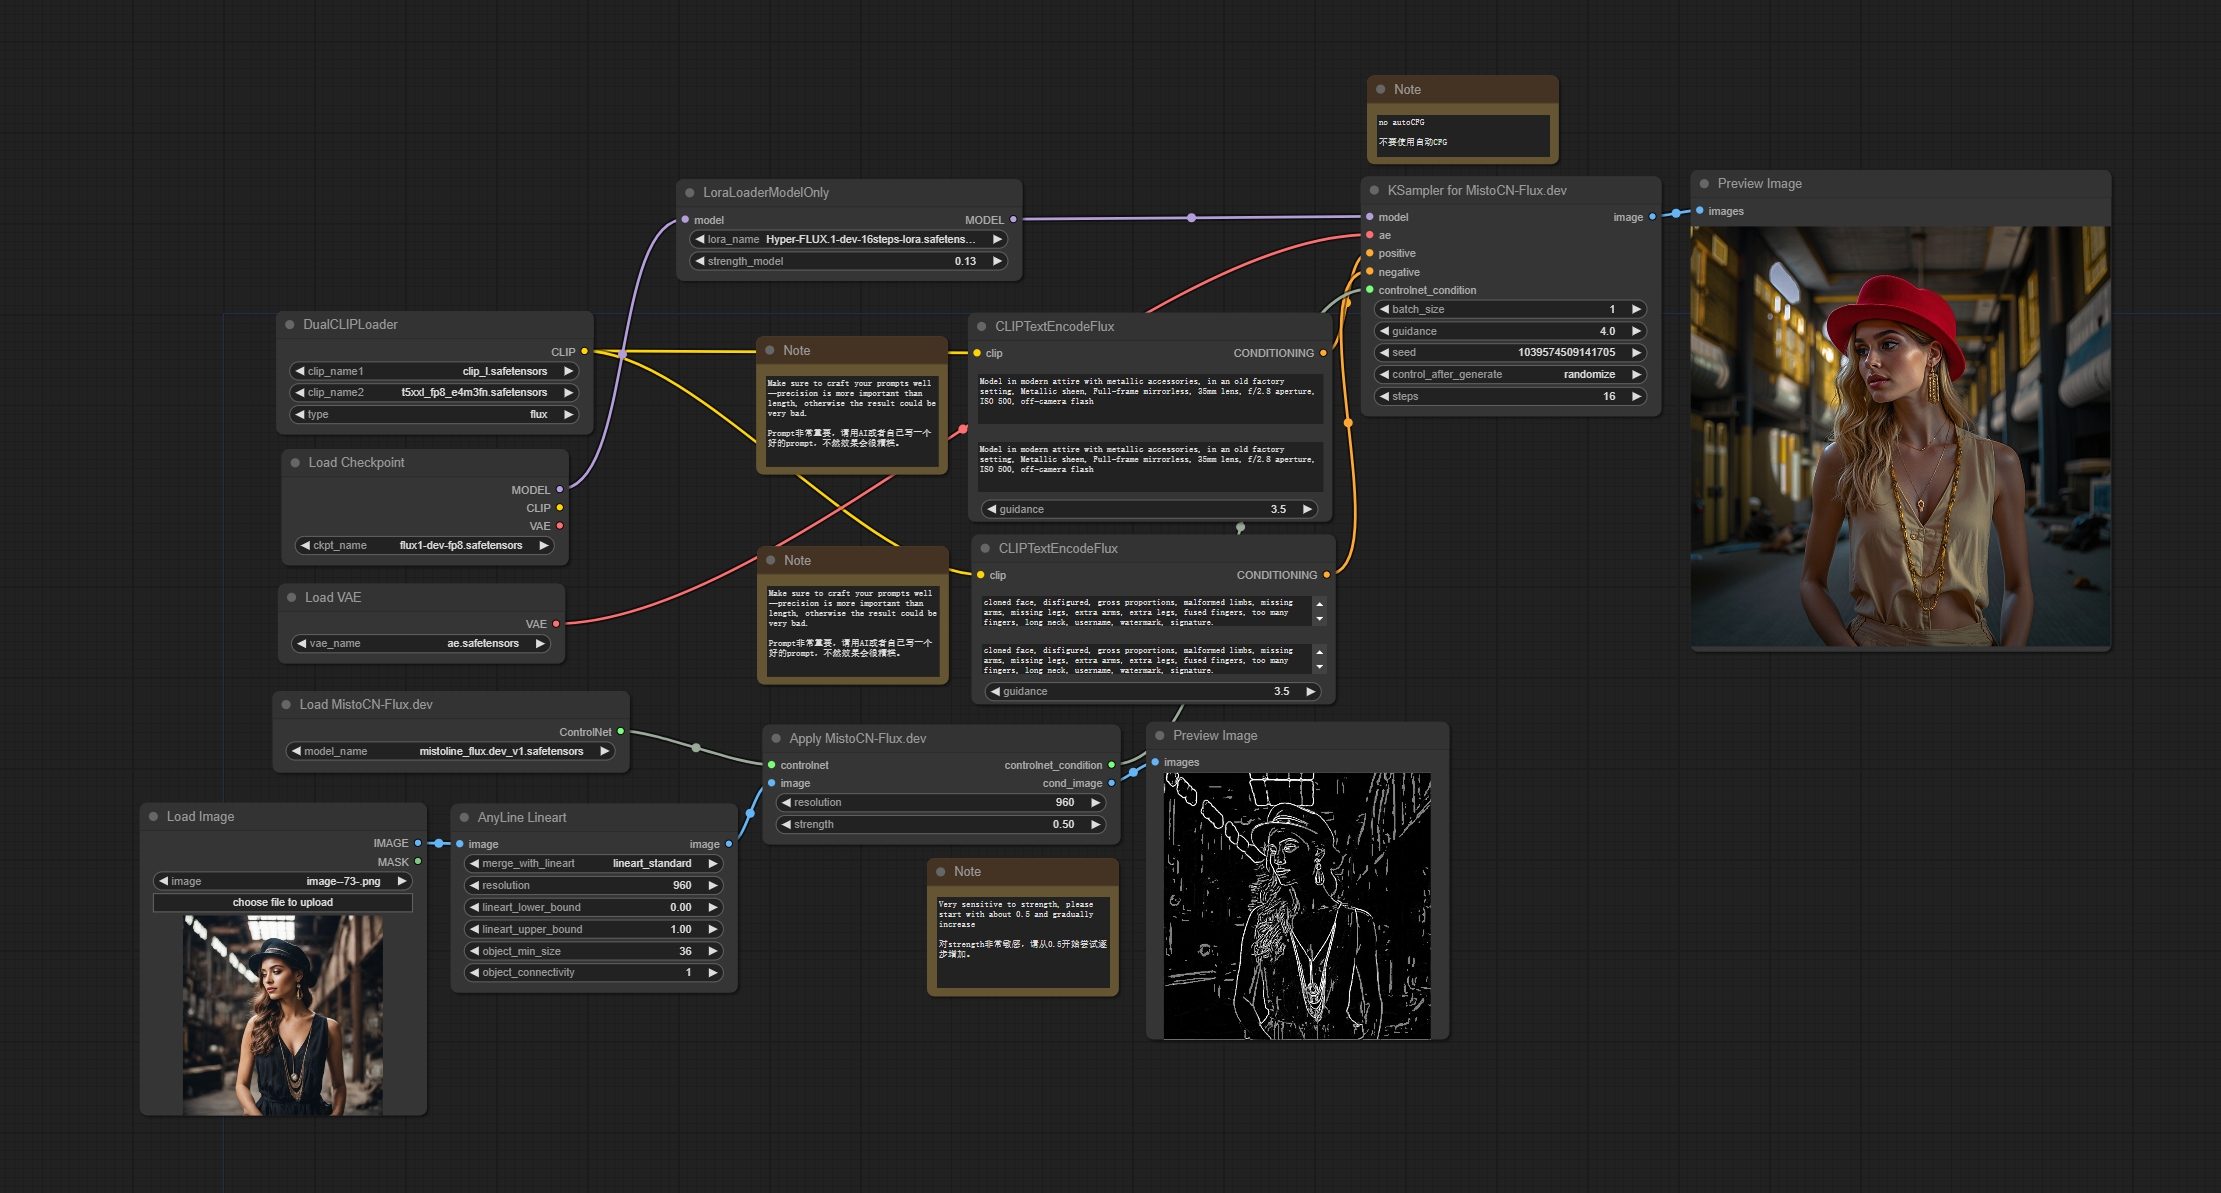
Task: Open control_after_generate randomize dropdown
Action: [x=1510, y=374]
